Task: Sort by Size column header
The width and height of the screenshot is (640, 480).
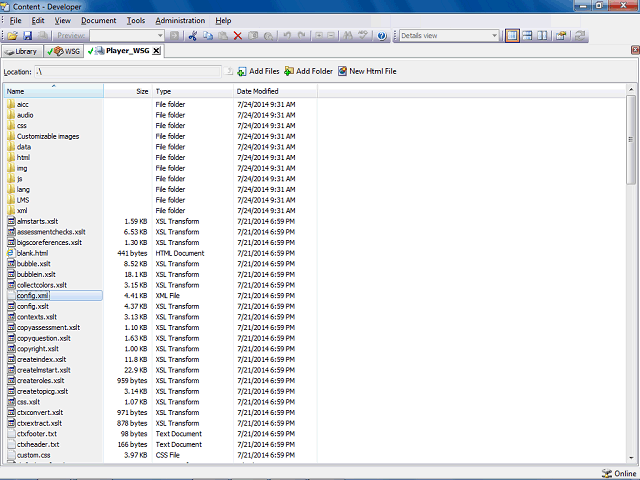Action: click(x=128, y=91)
